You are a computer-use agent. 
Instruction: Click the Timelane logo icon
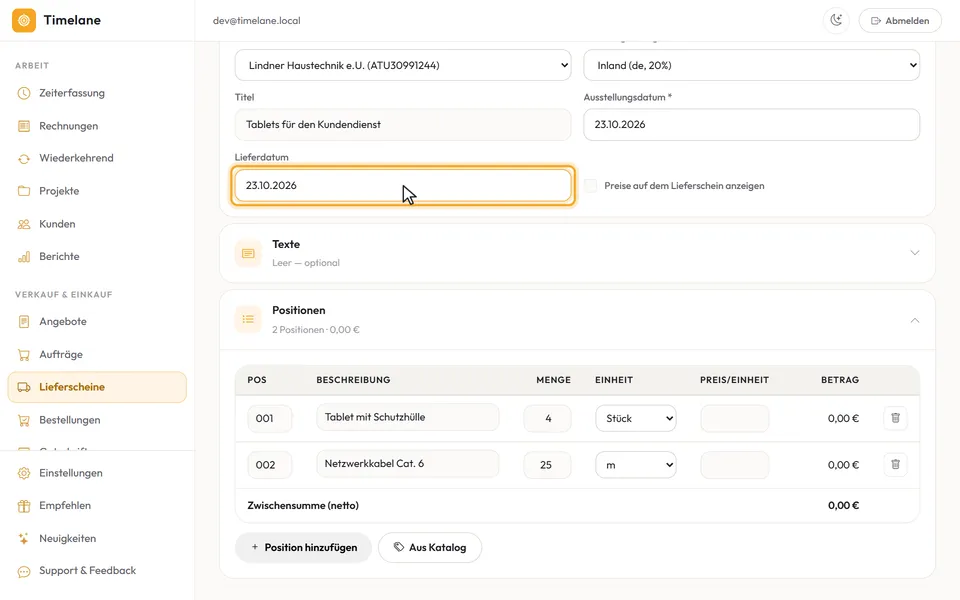[x=24, y=20]
